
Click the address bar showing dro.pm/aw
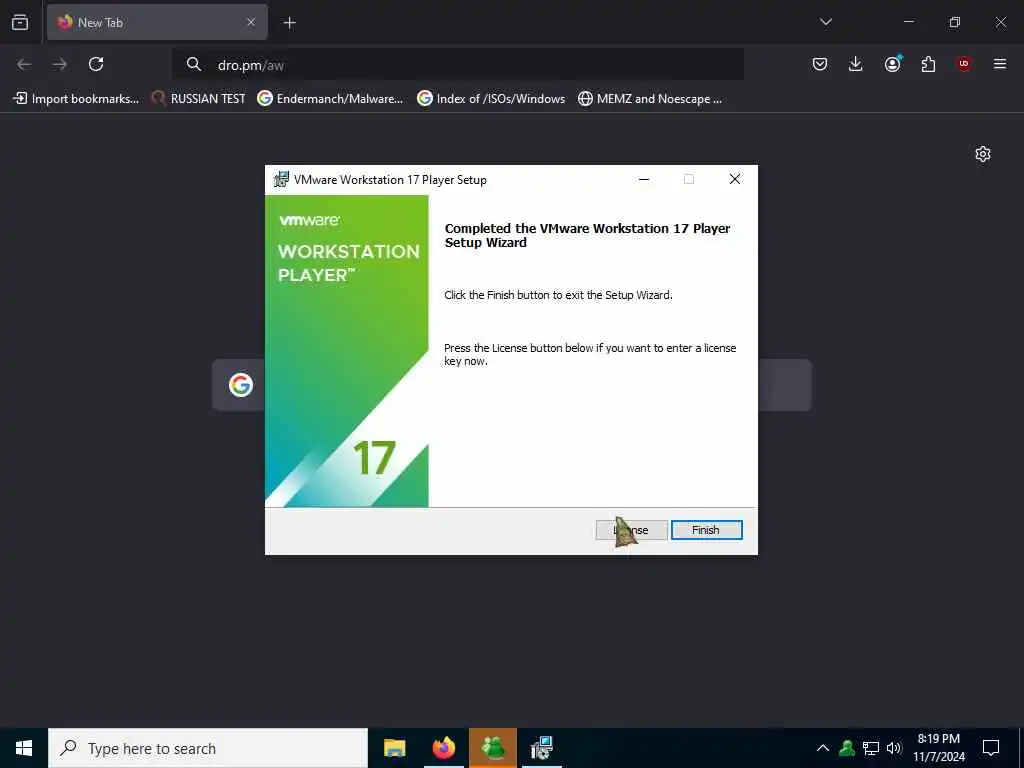tap(457, 65)
